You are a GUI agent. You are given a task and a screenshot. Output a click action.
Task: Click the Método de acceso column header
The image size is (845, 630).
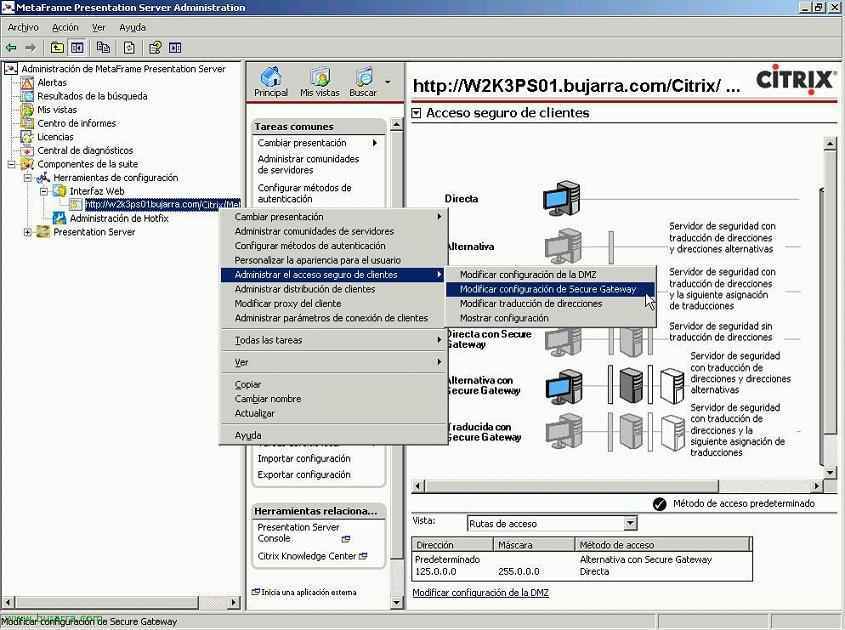pos(662,545)
